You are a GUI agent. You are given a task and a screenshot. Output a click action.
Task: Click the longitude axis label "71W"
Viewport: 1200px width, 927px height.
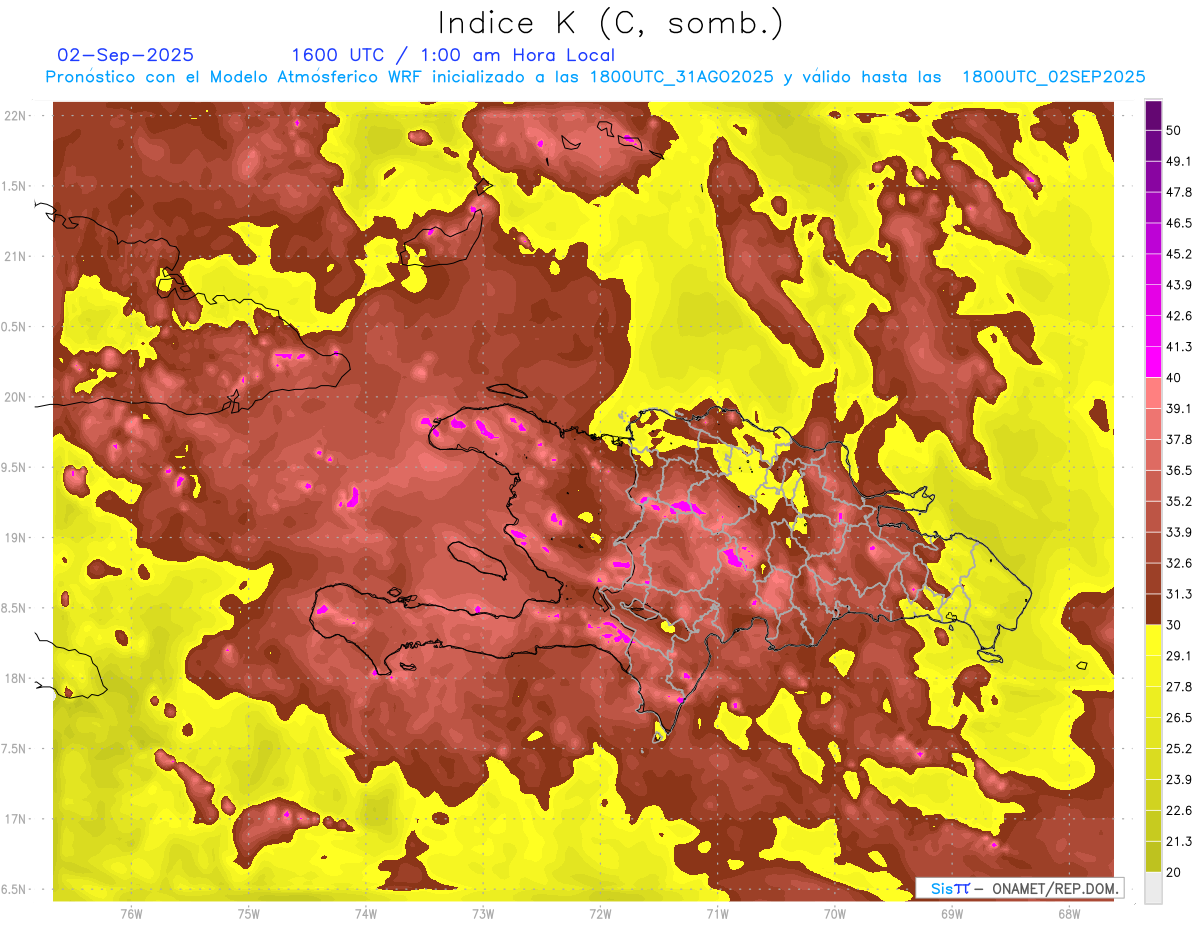pos(717,914)
